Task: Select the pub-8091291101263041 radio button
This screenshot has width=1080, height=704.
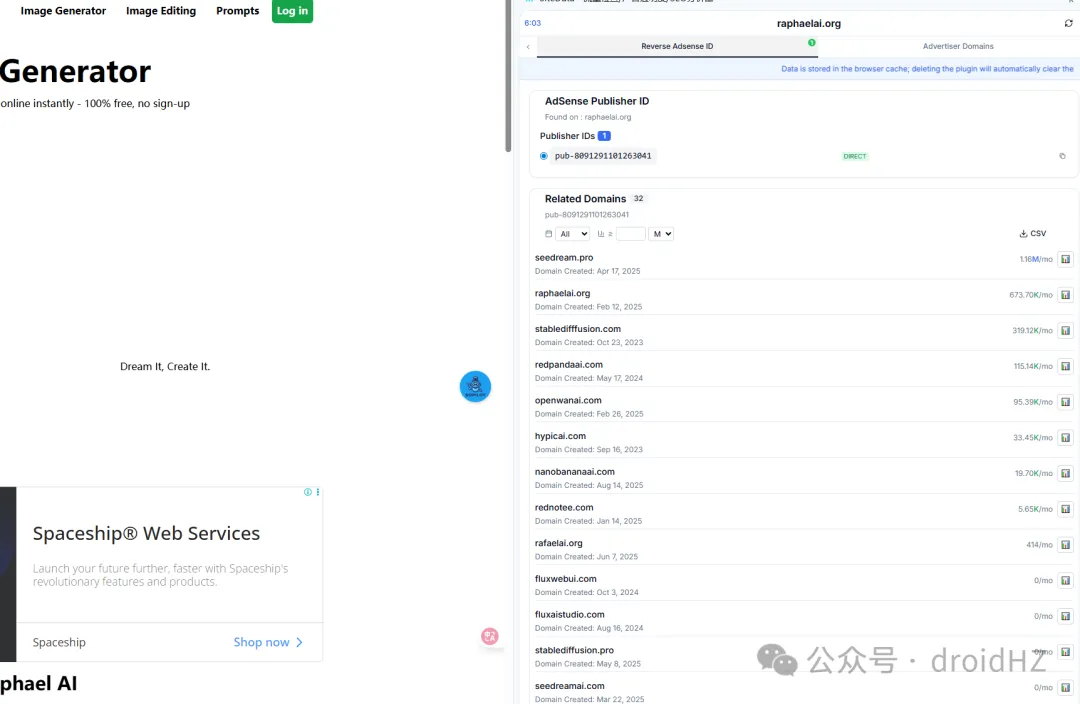Action: [544, 156]
